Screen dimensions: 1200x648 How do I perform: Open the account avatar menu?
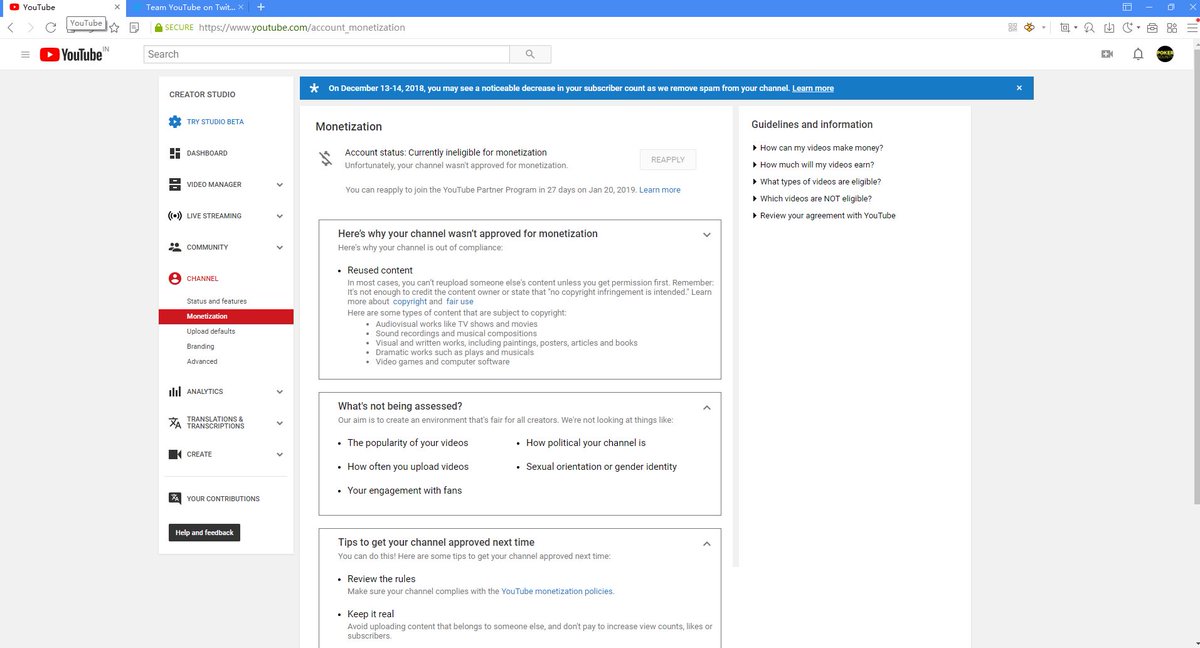(1165, 54)
